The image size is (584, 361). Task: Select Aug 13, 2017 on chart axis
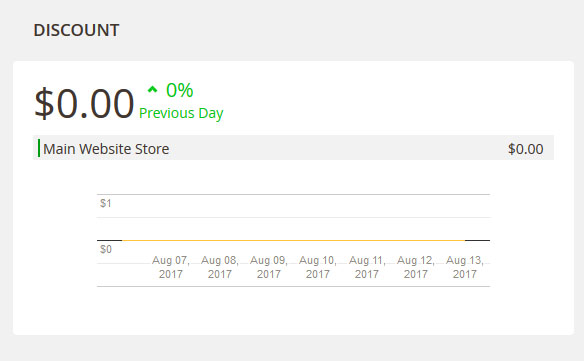pyautogui.click(x=465, y=267)
